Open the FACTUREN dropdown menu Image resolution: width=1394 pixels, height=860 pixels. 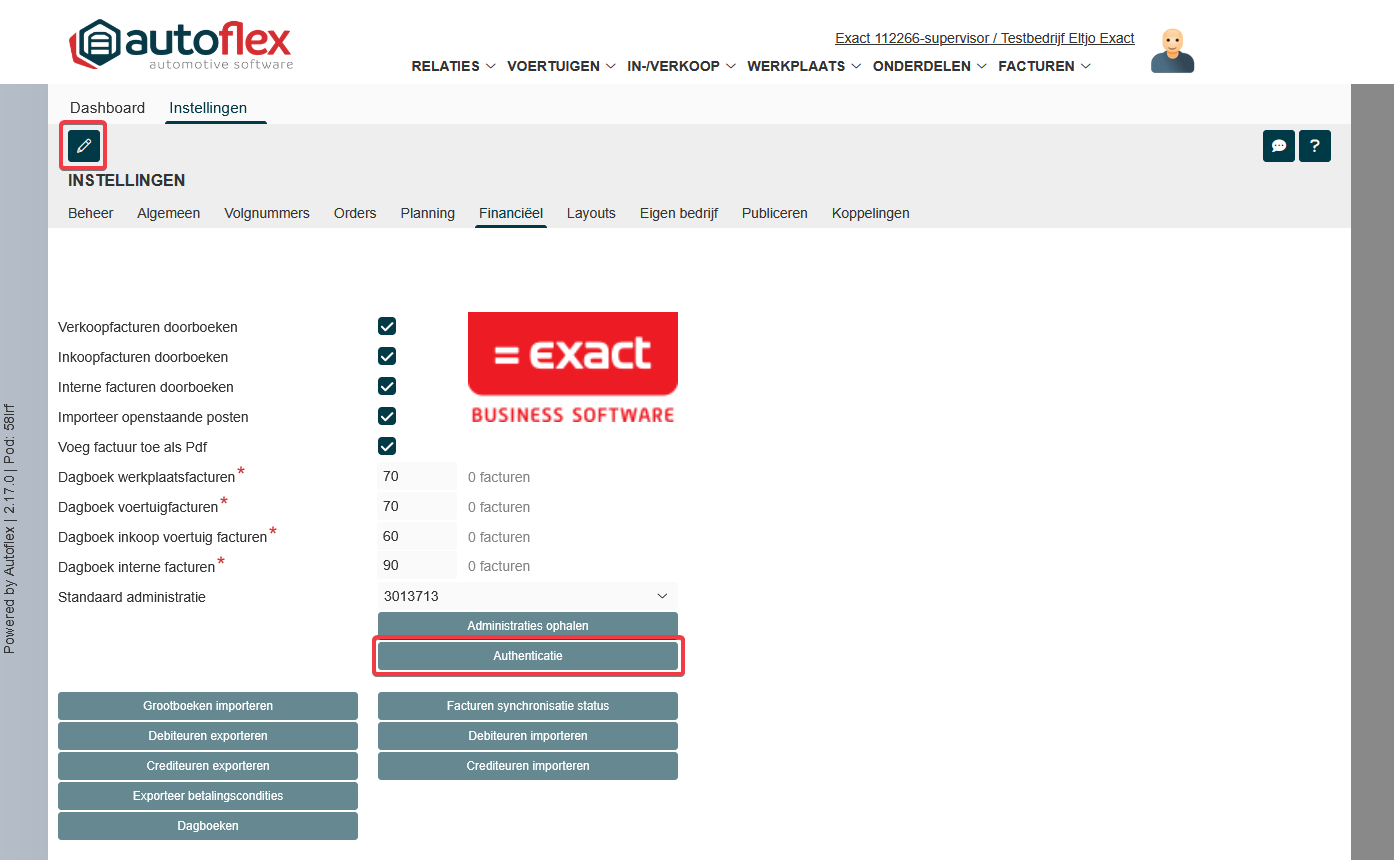[x=1044, y=66]
